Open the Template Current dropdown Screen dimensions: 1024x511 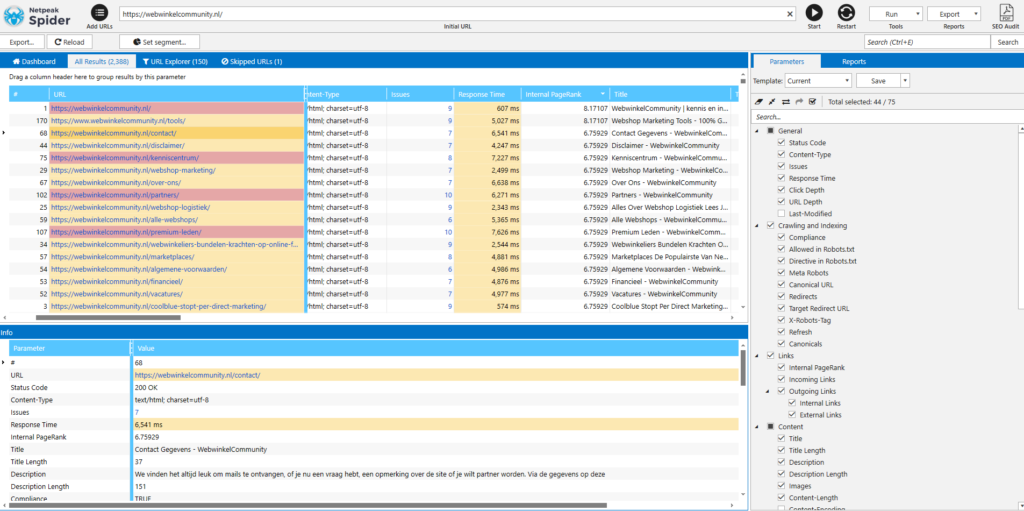818,80
